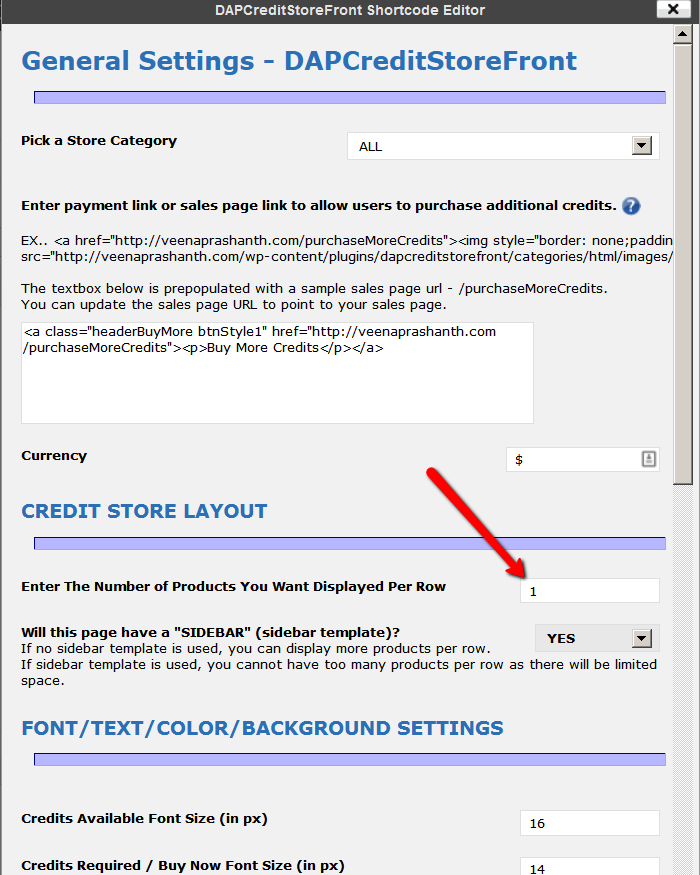The width and height of the screenshot is (700, 875).
Task: Click the arrow button on YES dropdown
Action: (x=642, y=638)
